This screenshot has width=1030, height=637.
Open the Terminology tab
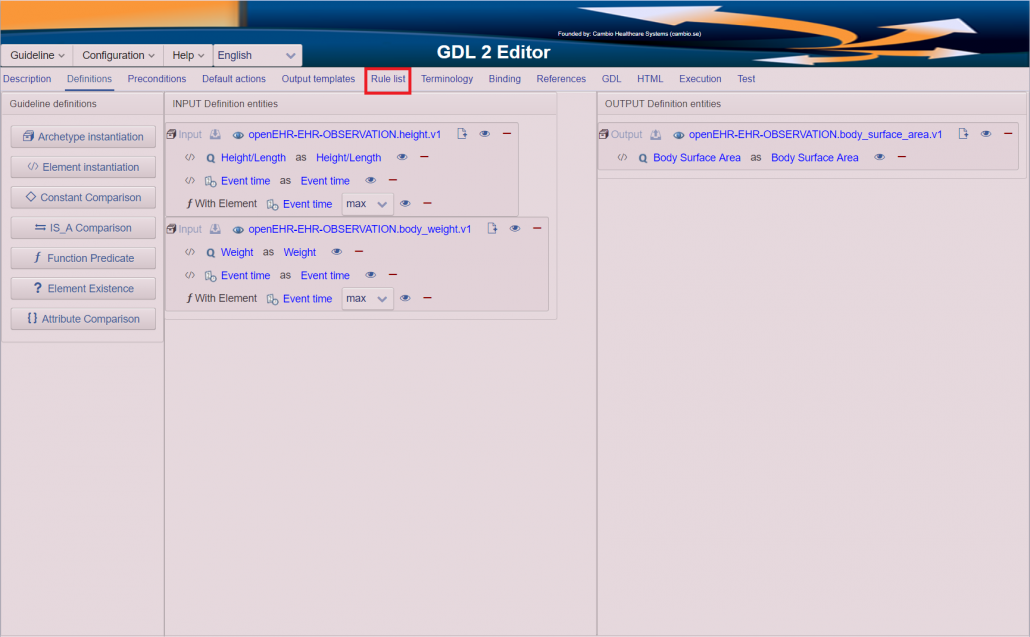pyautogui.click(x=446, y=79)
